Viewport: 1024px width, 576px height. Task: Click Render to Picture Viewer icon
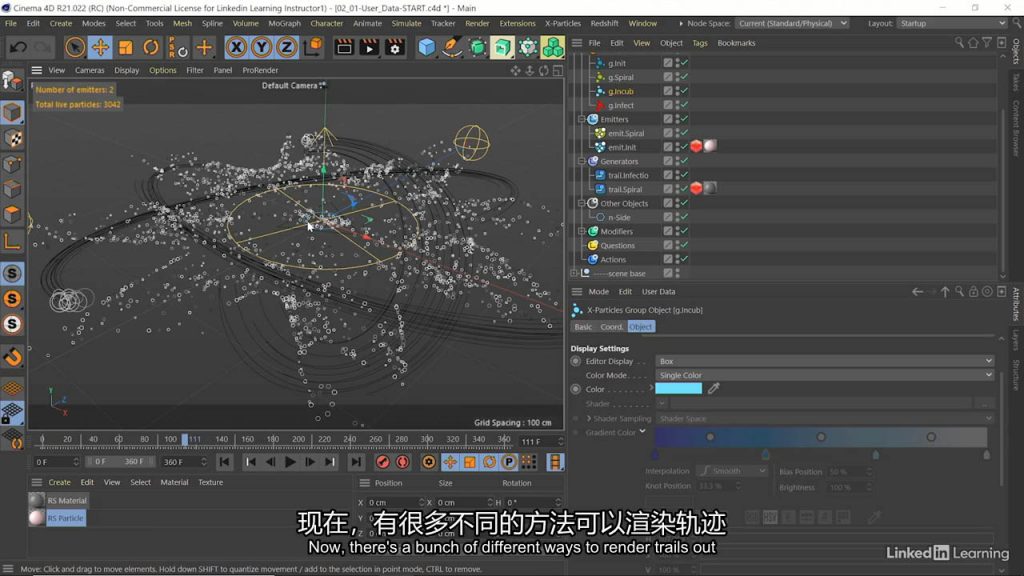(369, 47)
